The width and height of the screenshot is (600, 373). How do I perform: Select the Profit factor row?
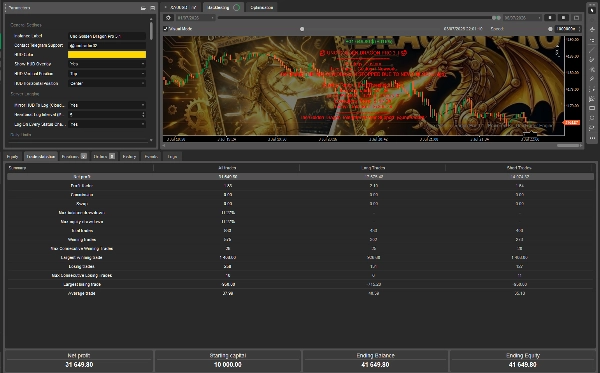[x=301, y=186]
